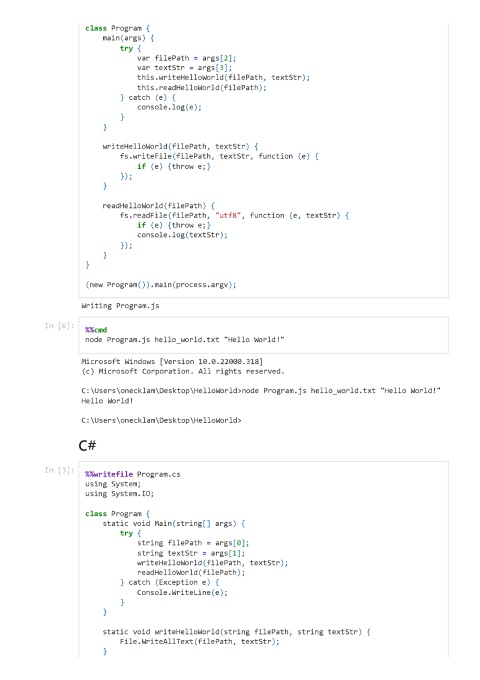Viewport: 480px width, 680px height.
Task: Click the In [6] cell prompt label
Action: pyautogui.click(x=59, y=326)
